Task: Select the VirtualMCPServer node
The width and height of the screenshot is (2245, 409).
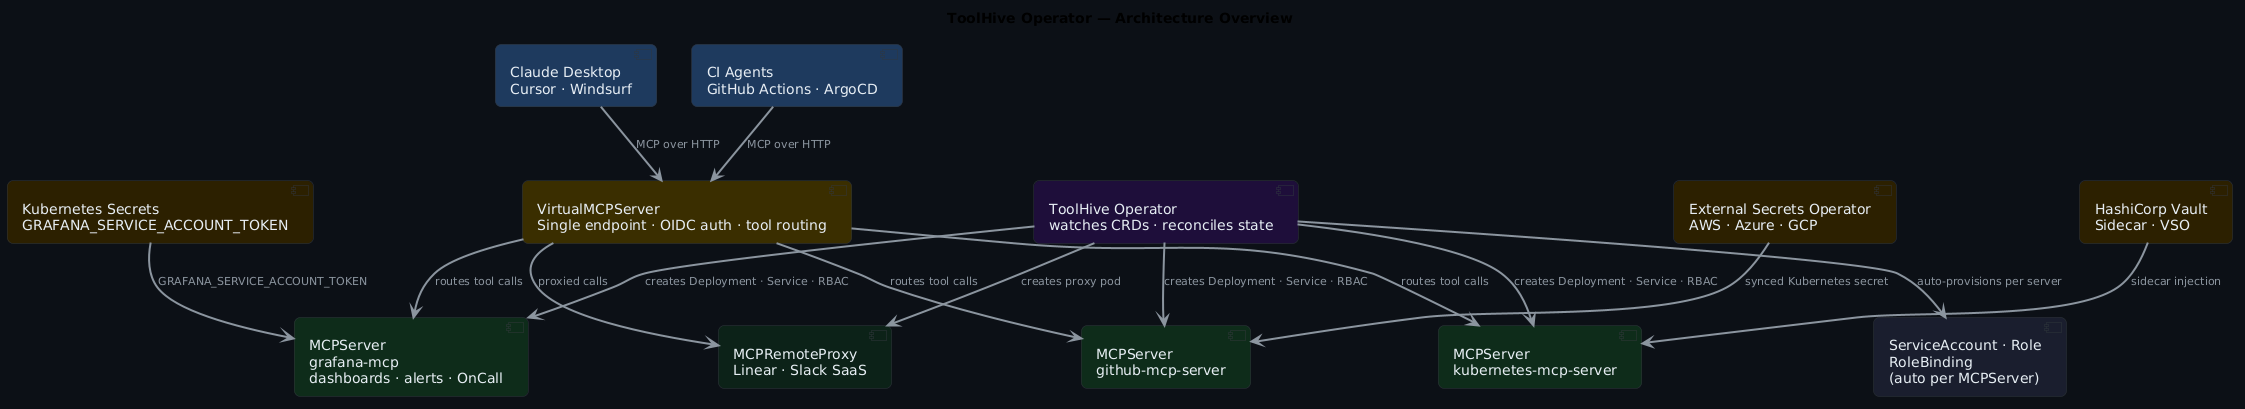Action: [x=687, y=212]
